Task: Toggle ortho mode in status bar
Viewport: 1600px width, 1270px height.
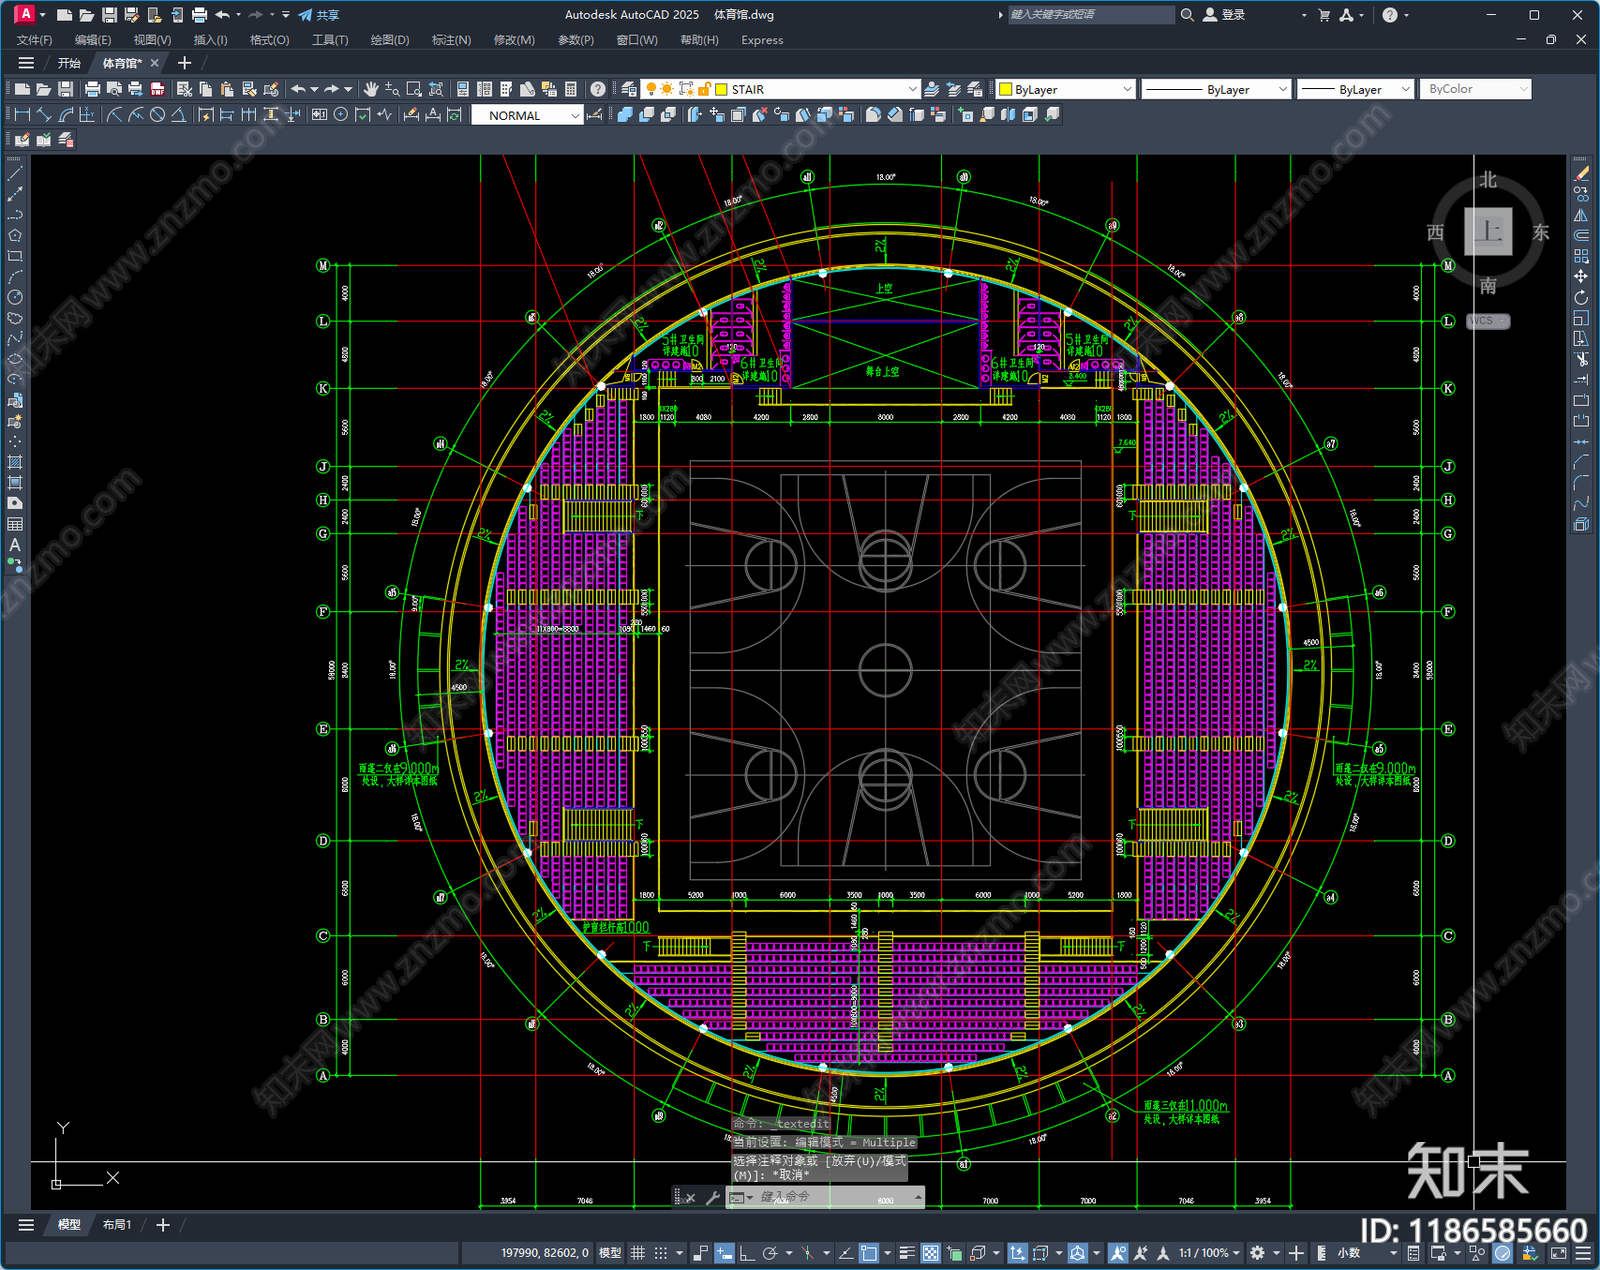Action: pos(747,1253)
